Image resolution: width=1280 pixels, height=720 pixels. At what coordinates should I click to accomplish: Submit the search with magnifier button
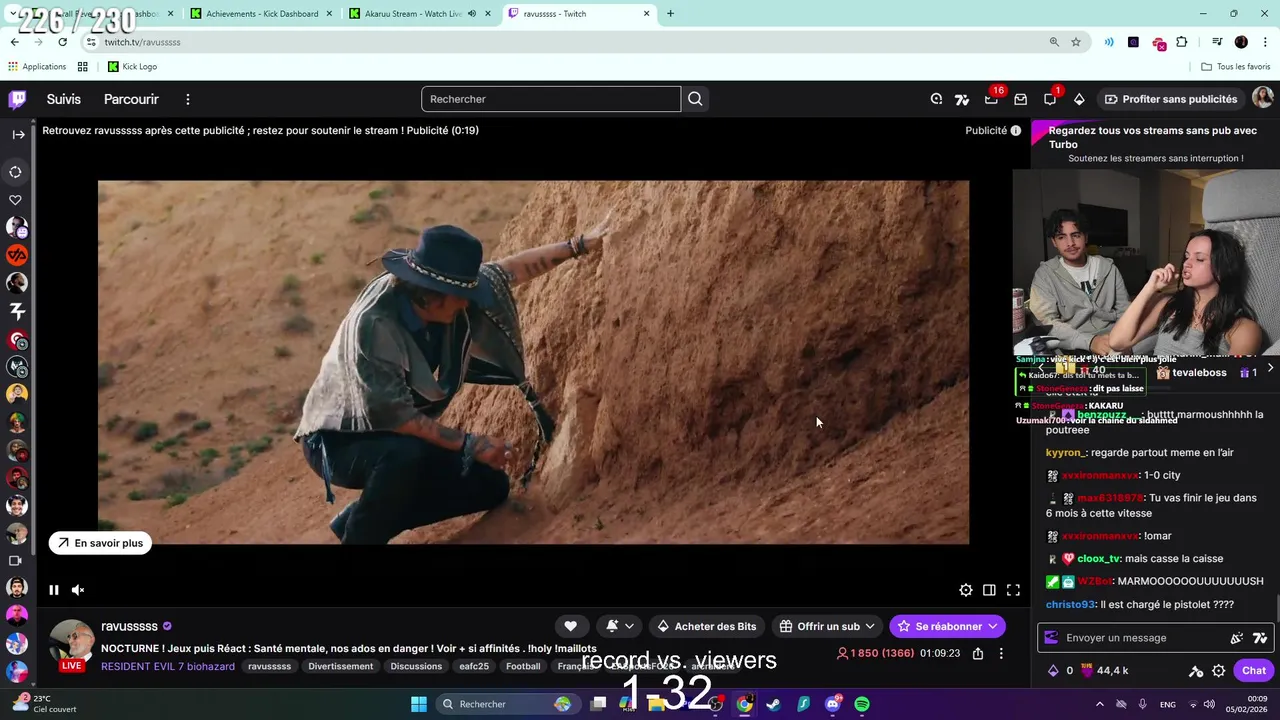tap(695, 99)
